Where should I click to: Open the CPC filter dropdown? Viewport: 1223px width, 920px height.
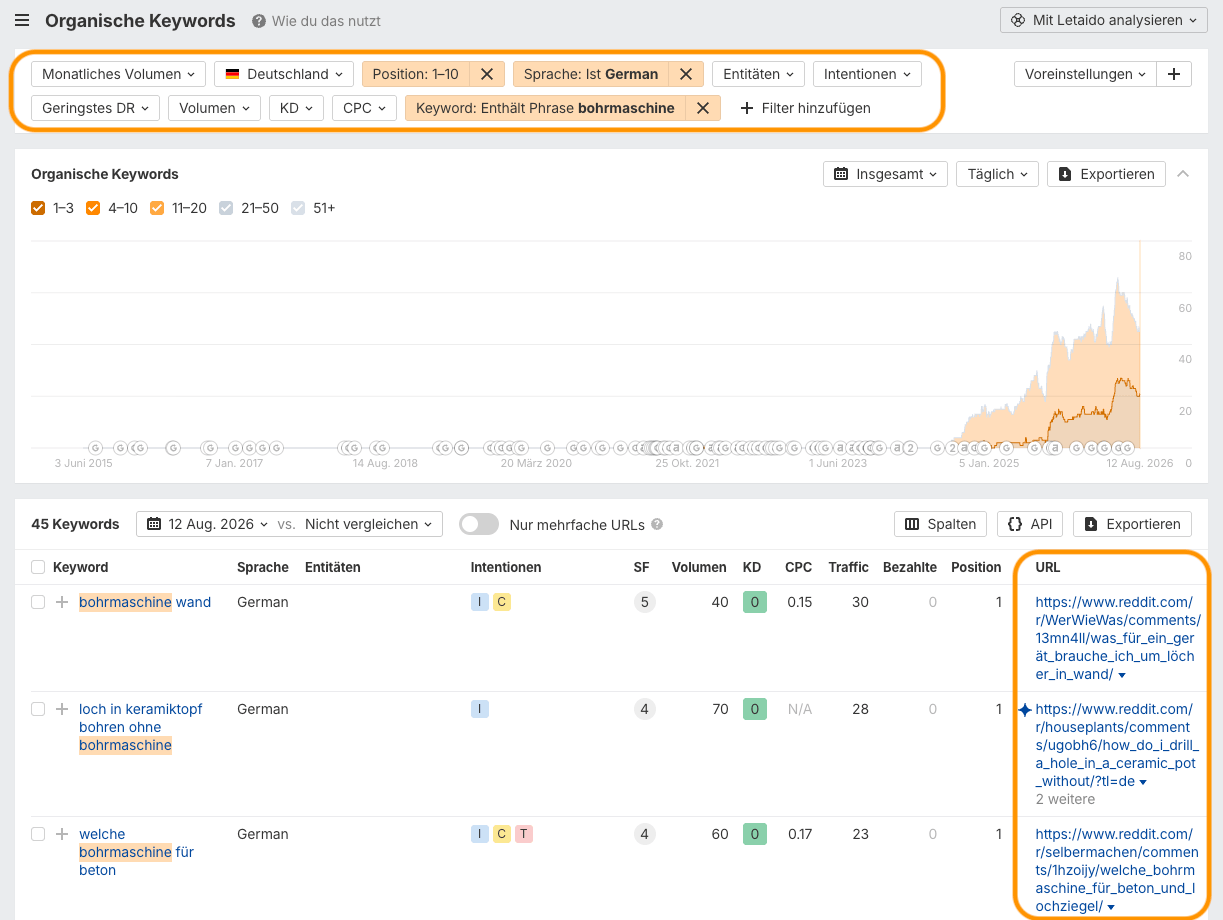[x=364, y=108]
